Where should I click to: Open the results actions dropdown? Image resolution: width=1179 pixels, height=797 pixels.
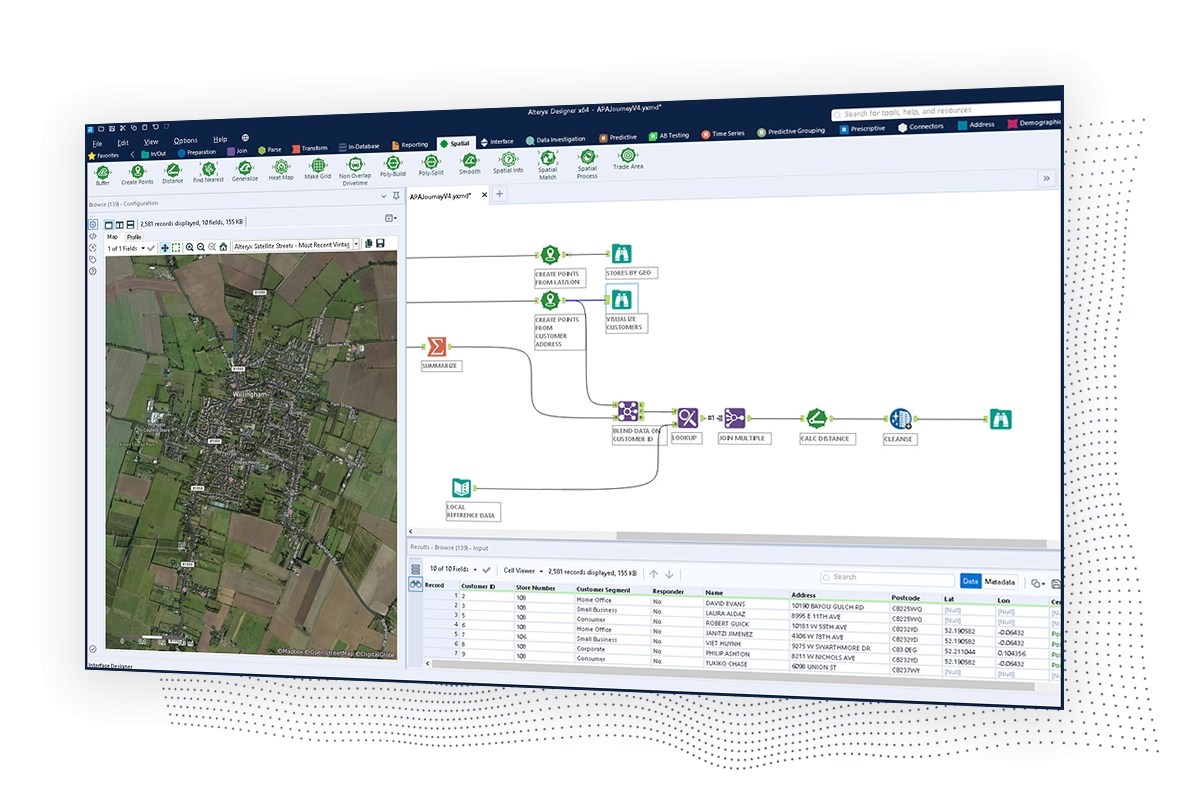coord(1038,583)
